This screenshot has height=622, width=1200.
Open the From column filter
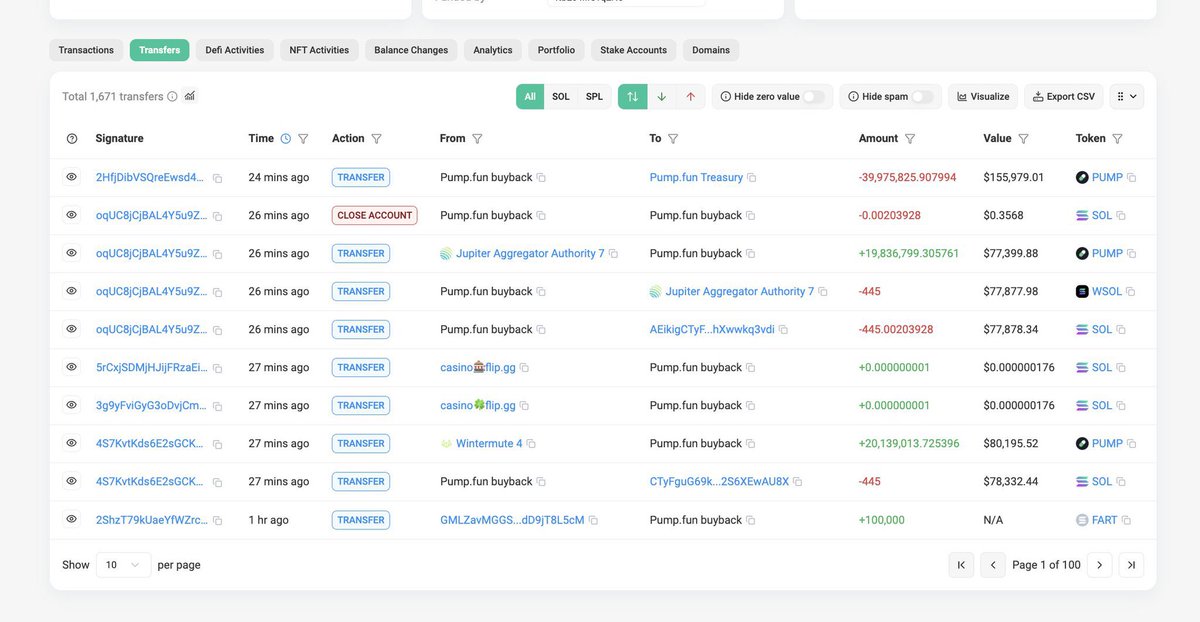point(477,139)
